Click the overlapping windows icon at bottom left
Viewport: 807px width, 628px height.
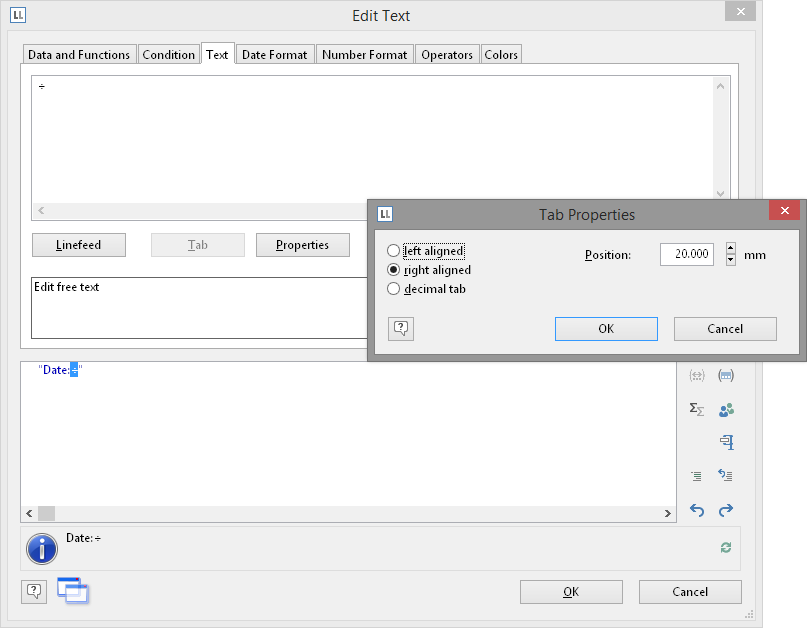[72, 591]
